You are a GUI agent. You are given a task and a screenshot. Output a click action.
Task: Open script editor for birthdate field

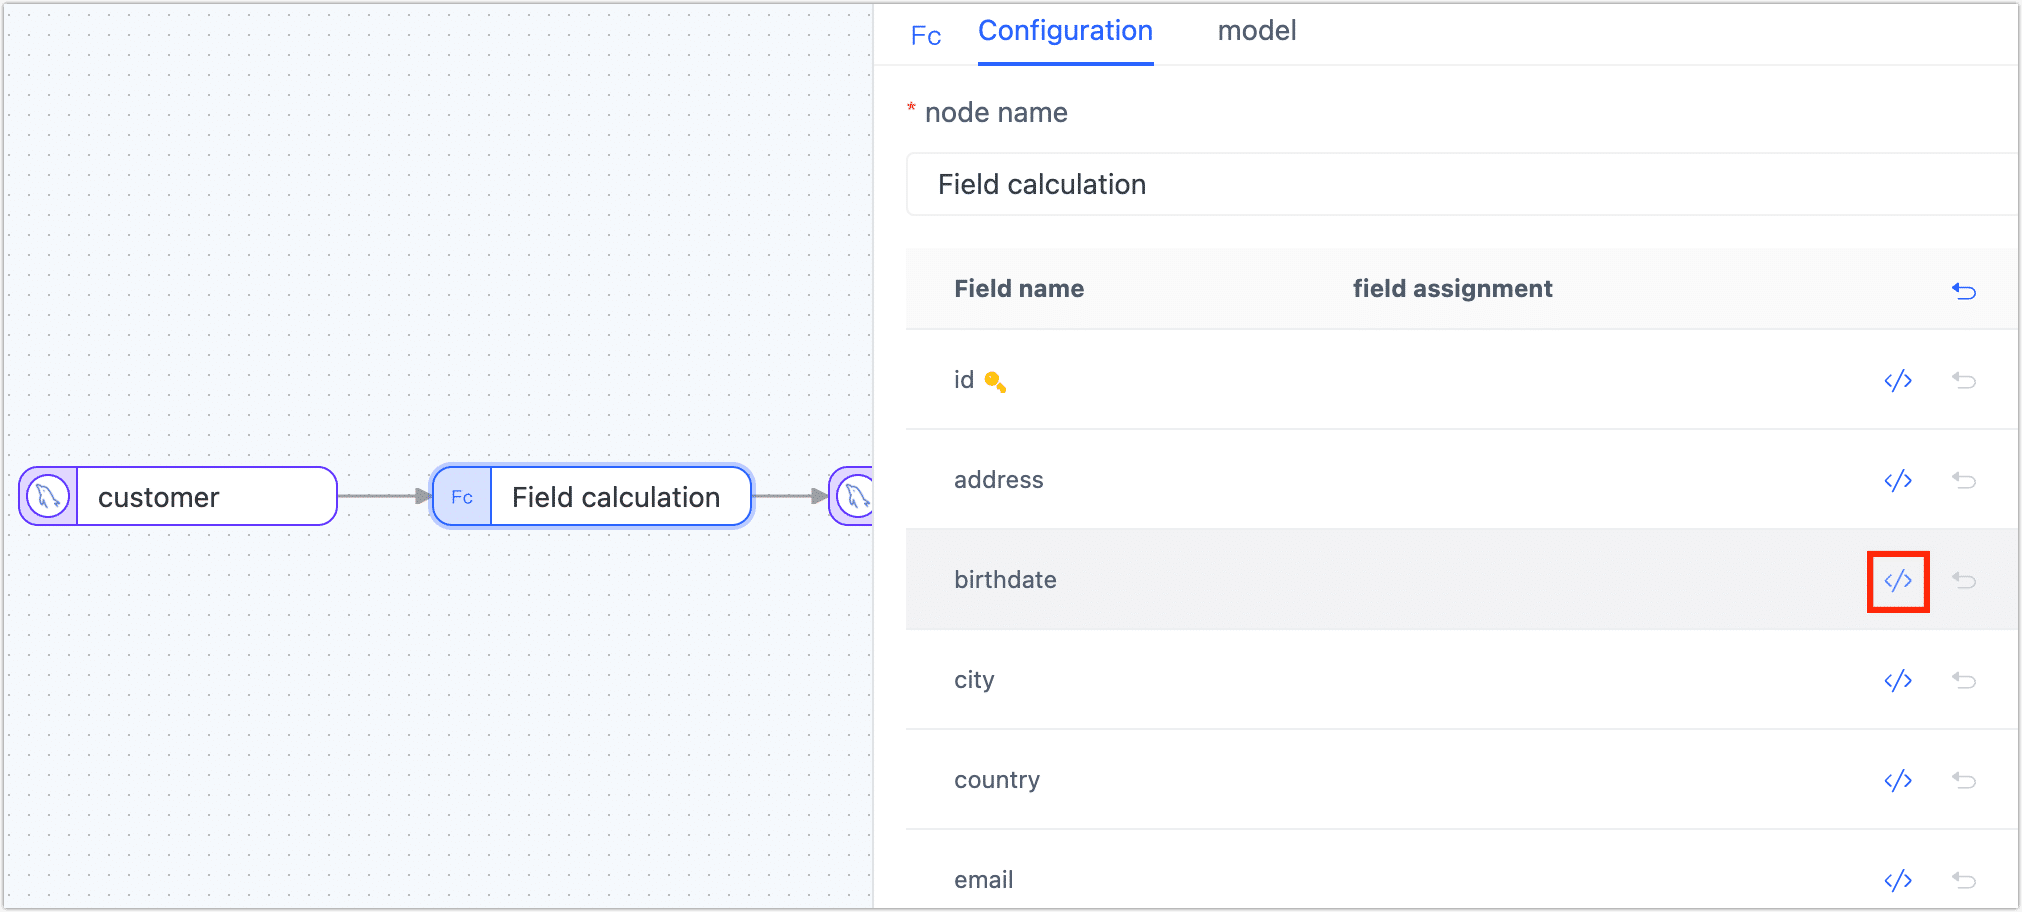(x=1897, y=581)
